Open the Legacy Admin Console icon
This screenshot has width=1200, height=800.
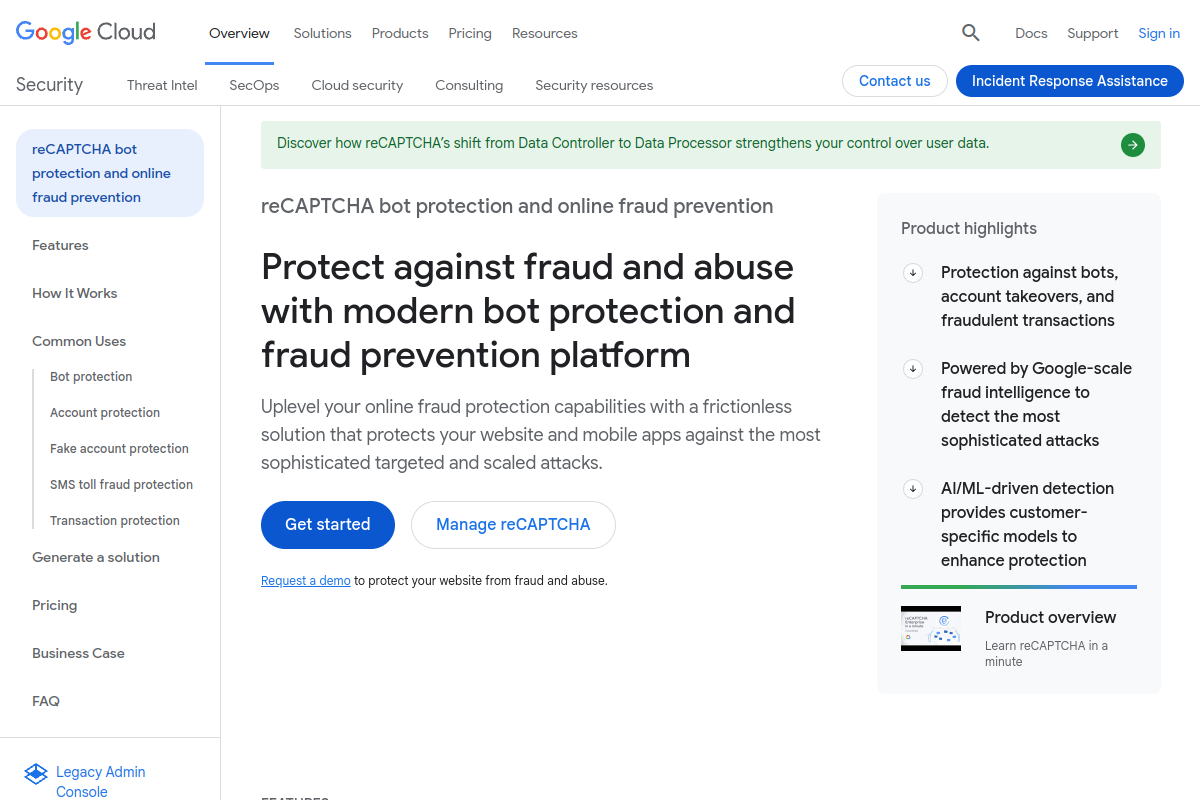pyautogui.click(x=36, y=773)
